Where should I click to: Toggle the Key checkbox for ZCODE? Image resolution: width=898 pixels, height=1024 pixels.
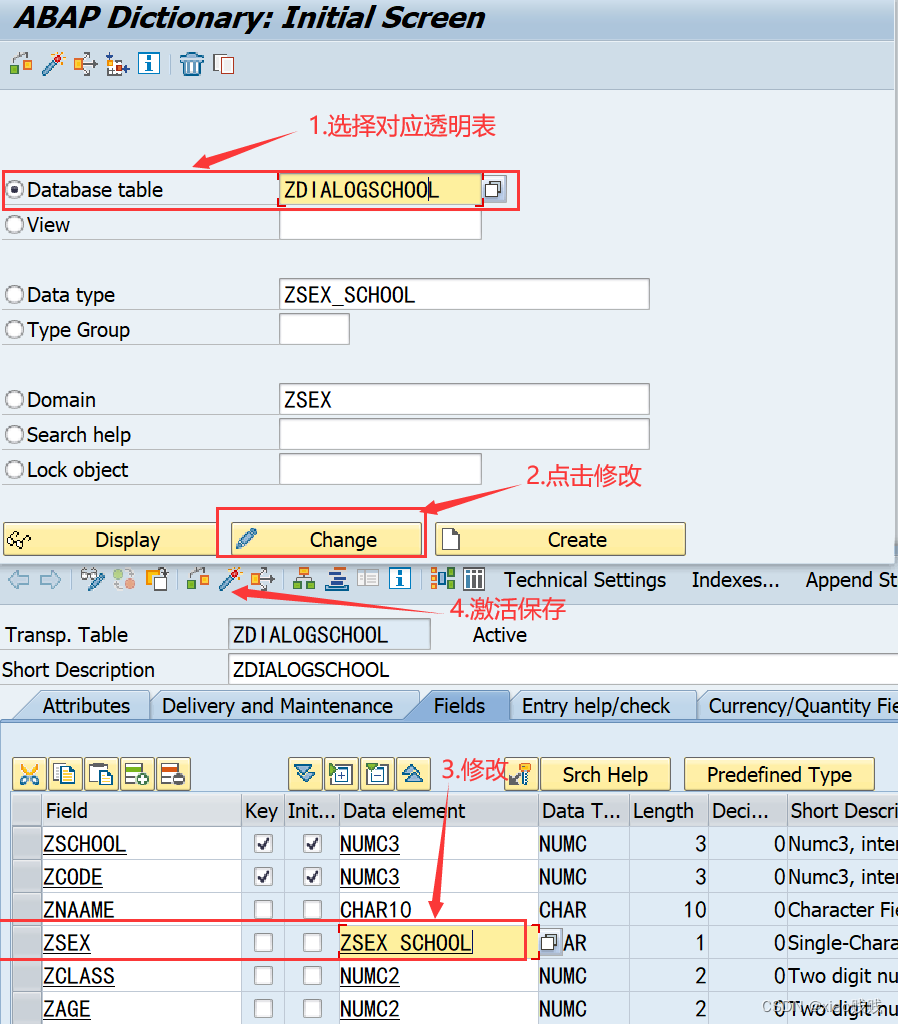coord(263,876)
